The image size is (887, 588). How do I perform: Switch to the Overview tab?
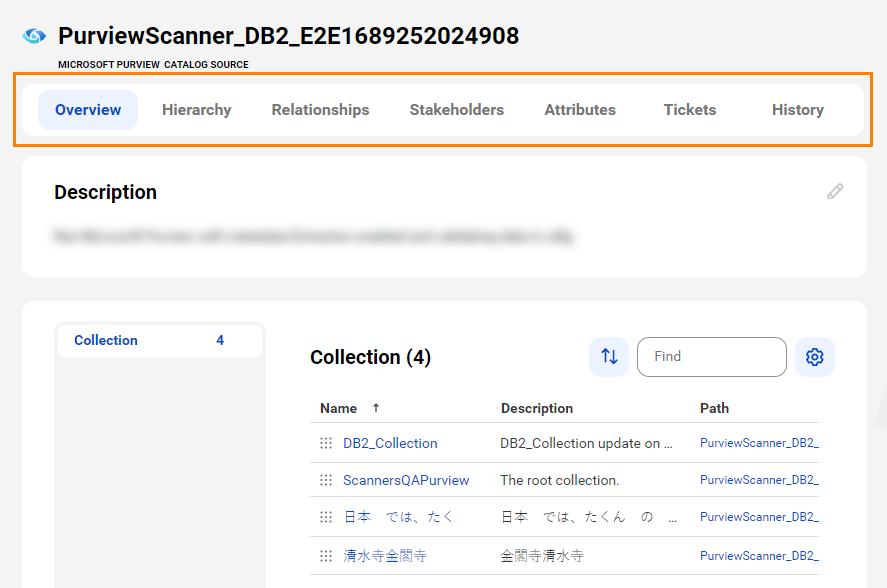[x=88, y=110]
